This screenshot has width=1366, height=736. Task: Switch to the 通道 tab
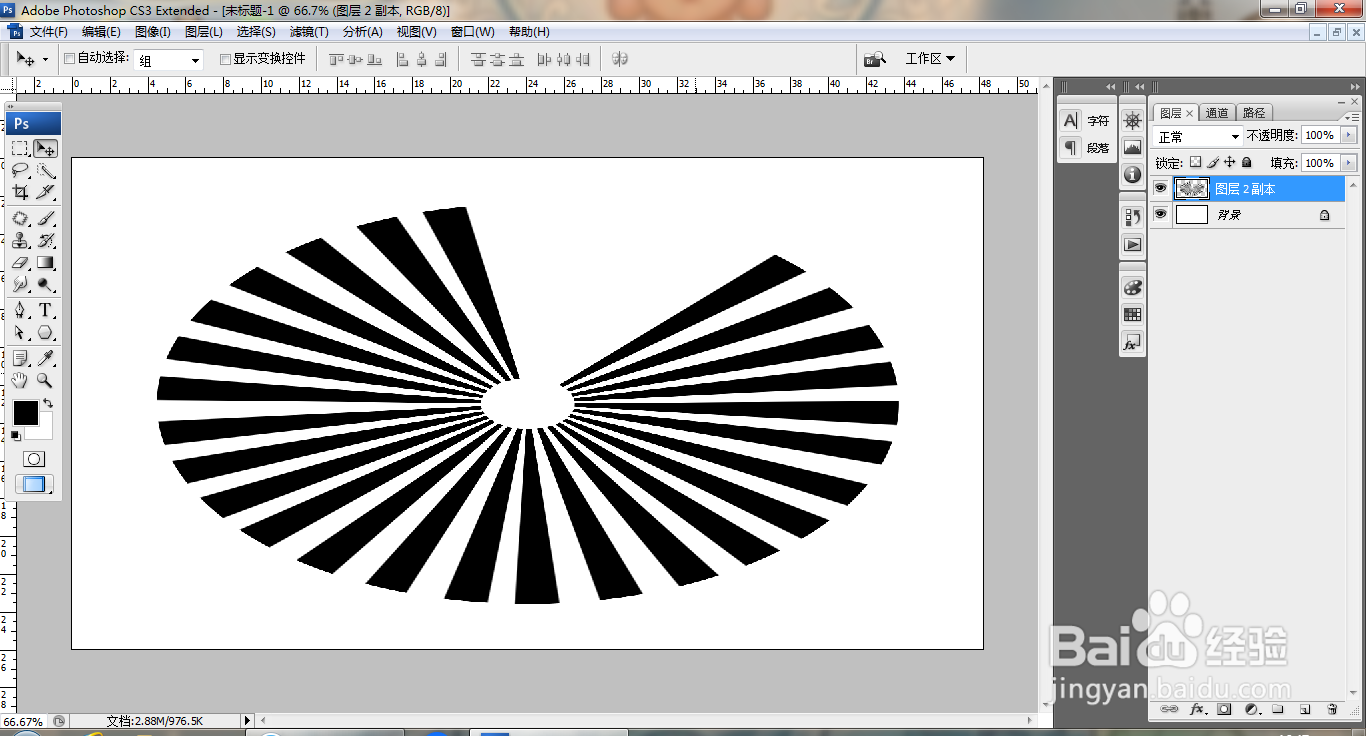1216,113
